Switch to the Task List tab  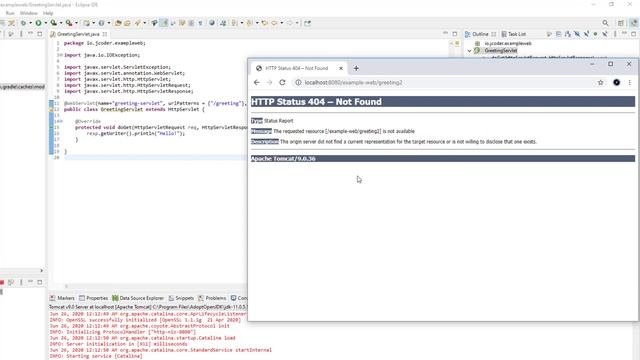pos(513,34)
